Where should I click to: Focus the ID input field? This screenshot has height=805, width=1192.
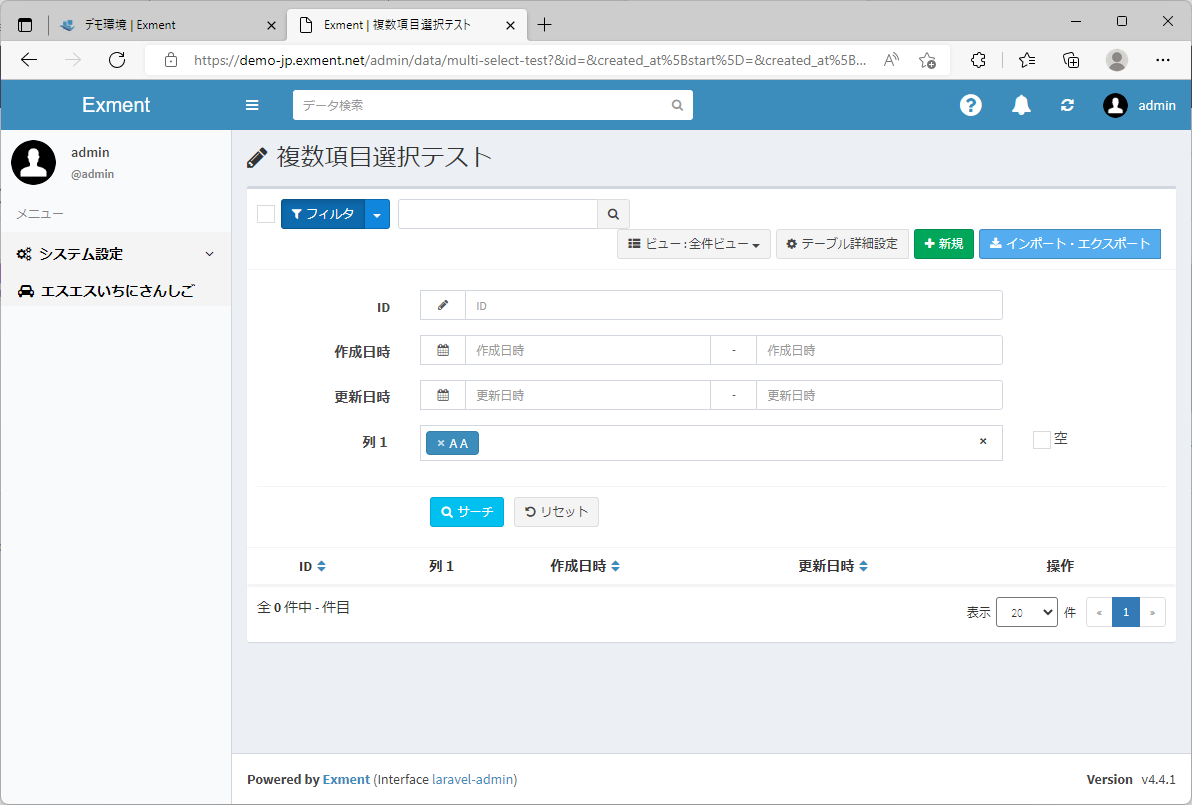[734, 306]
